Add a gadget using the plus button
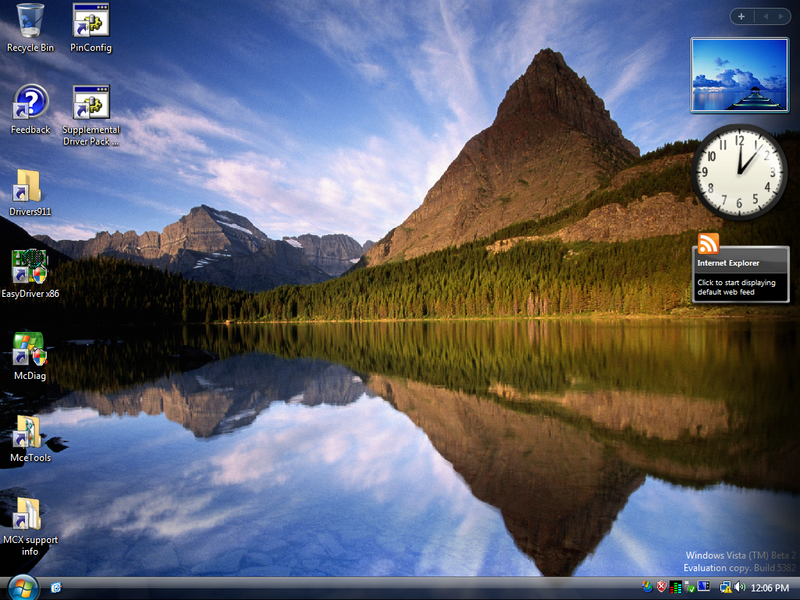Screen dimensions: 800x600 coord(741,16)
